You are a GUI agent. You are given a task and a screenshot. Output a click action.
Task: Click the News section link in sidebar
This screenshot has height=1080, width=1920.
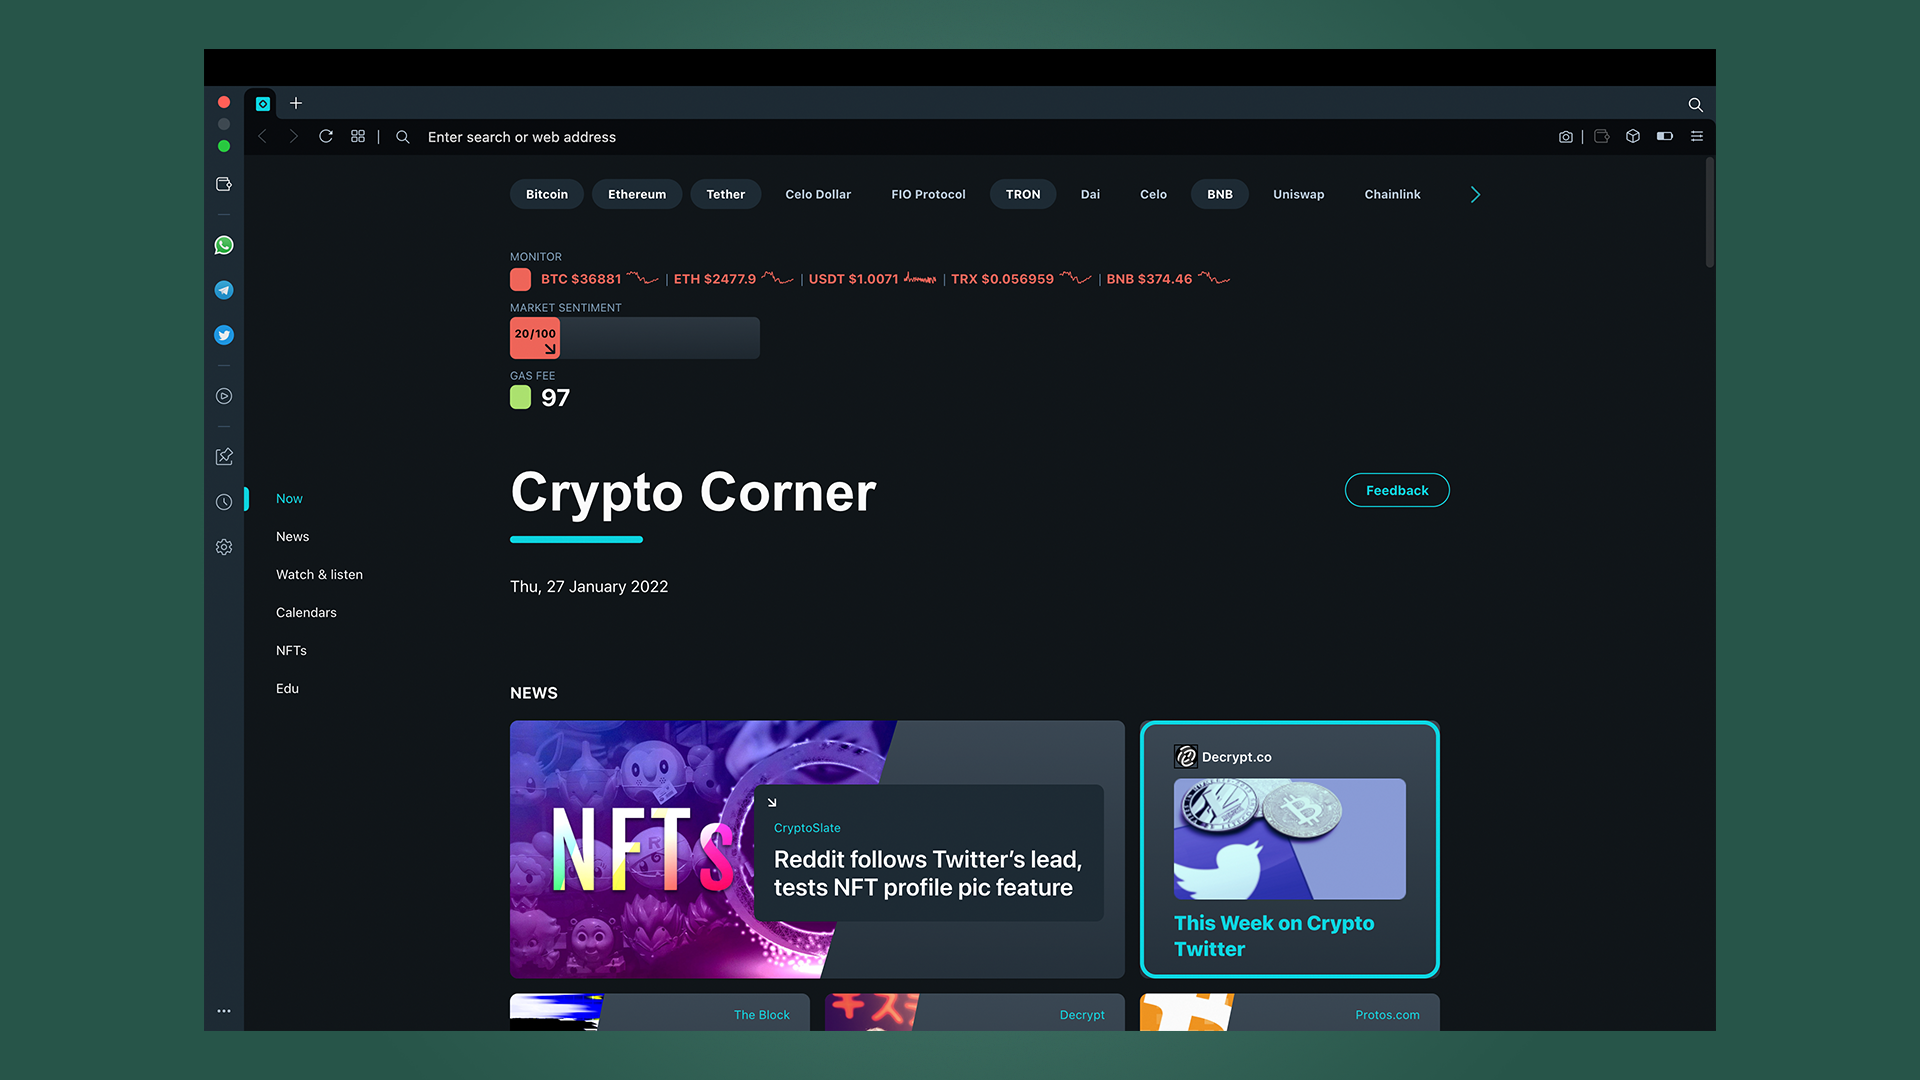tap(293, 535)
